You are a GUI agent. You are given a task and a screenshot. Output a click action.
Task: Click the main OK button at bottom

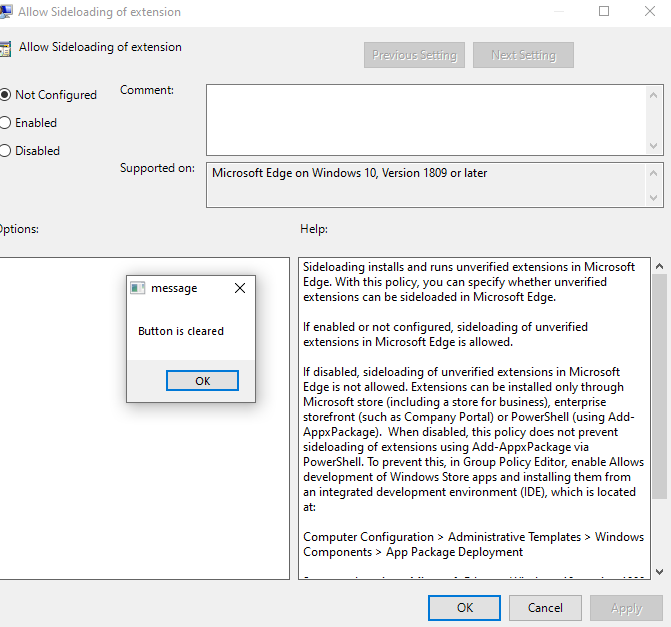point(464,608)
